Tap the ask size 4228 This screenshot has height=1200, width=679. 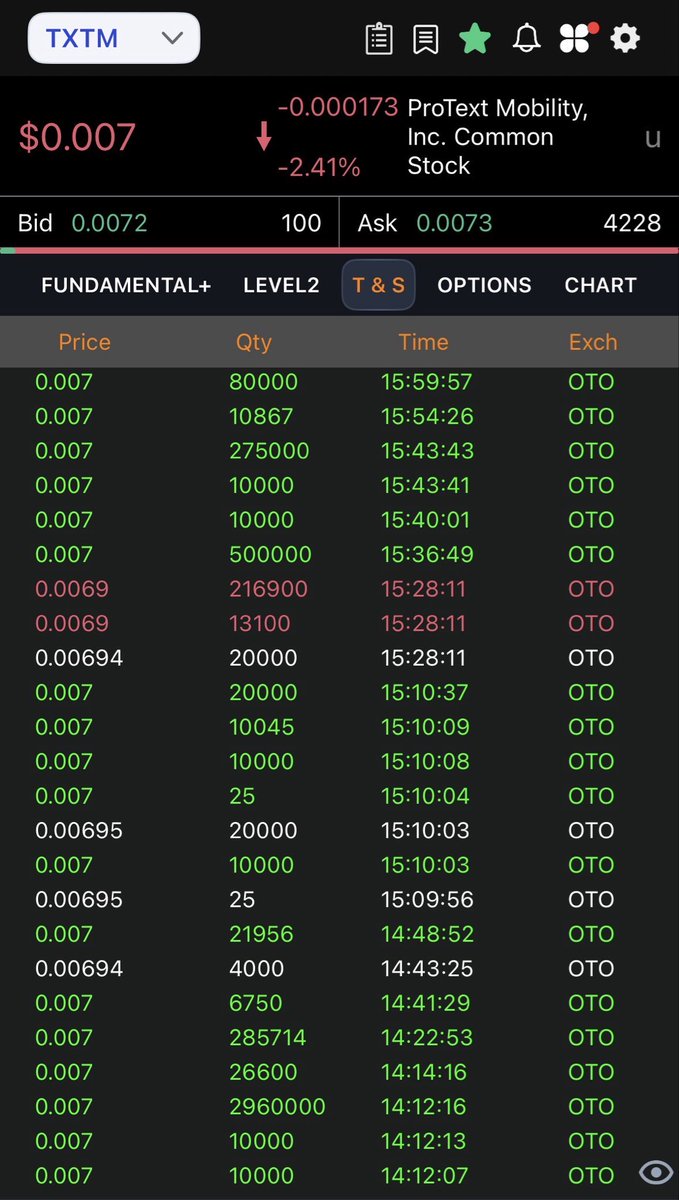(632, 223)
